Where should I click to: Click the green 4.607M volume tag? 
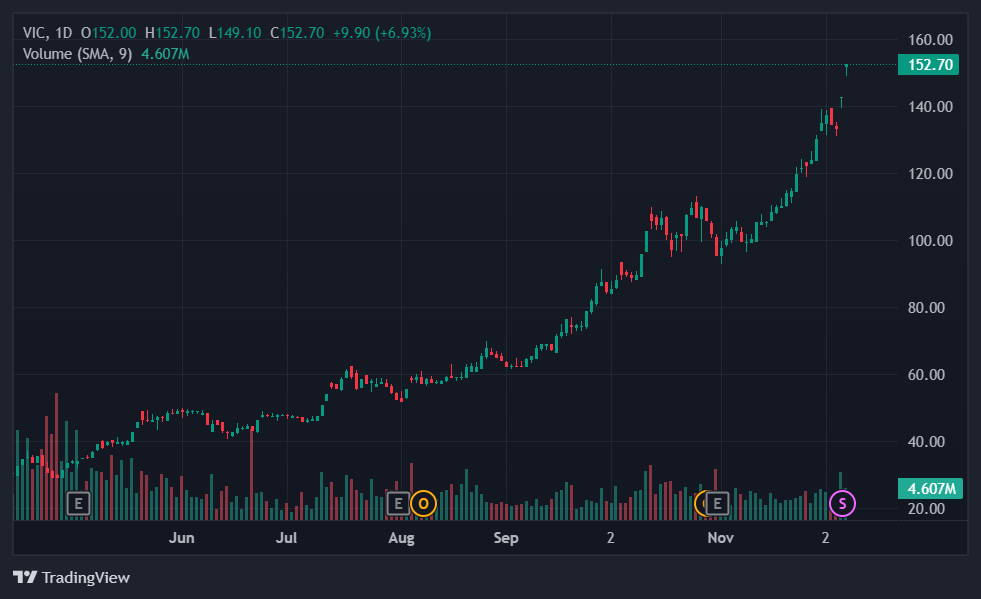point(928,489)
